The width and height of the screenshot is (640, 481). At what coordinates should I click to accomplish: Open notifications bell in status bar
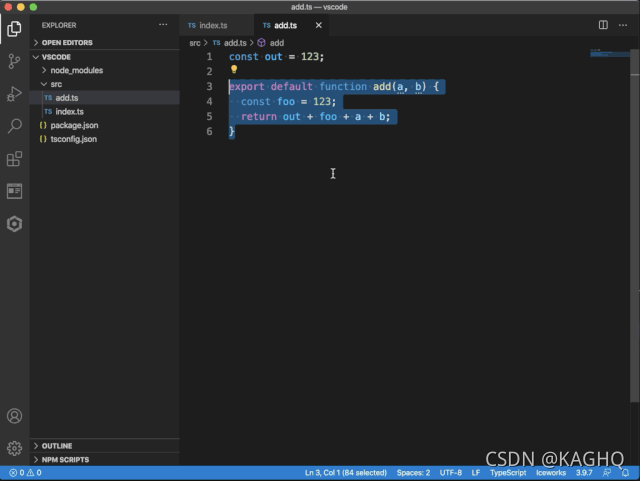625,473
